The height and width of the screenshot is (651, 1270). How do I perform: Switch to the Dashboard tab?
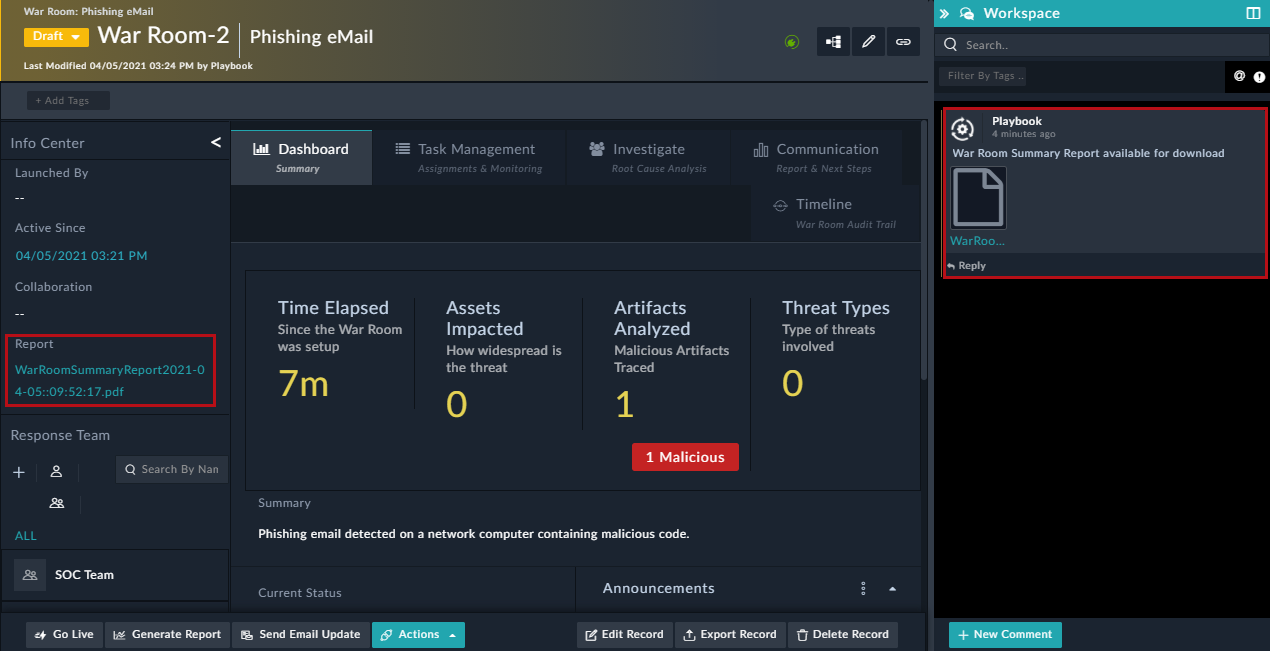tap(301, 157)
